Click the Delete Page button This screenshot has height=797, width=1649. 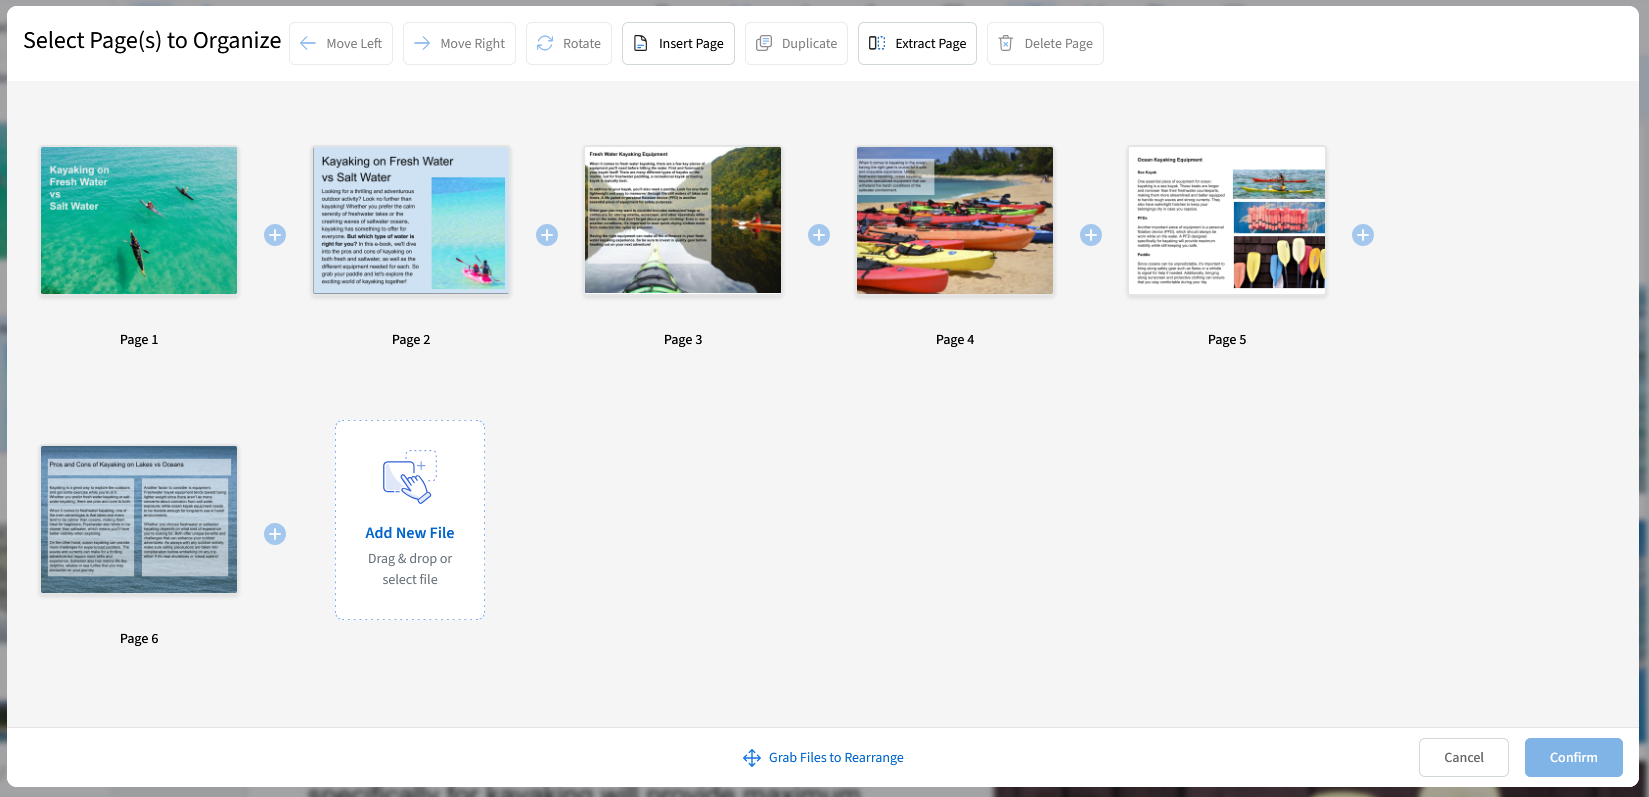tap(1045, 44)
